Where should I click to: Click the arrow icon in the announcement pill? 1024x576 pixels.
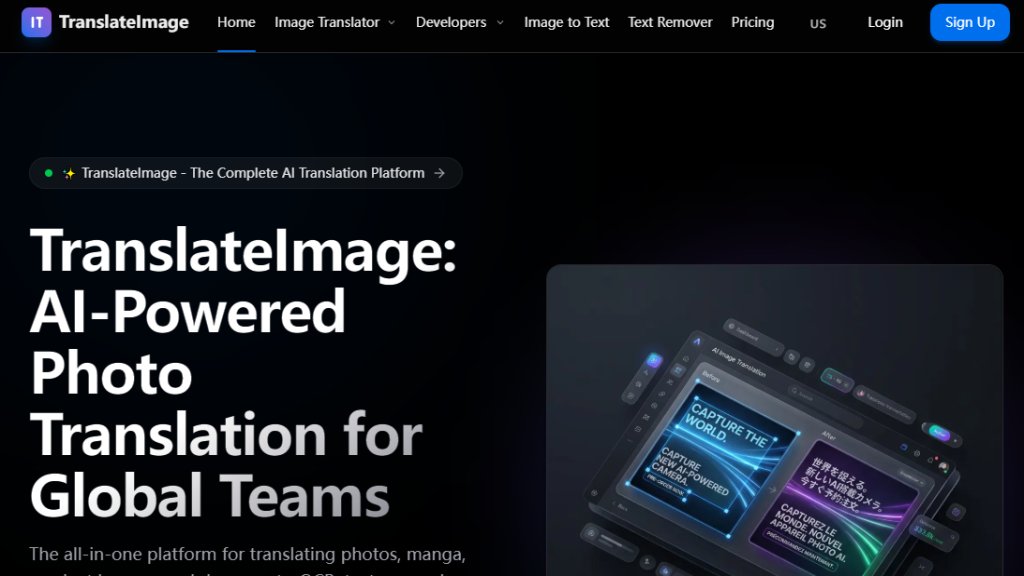[440, 173]
